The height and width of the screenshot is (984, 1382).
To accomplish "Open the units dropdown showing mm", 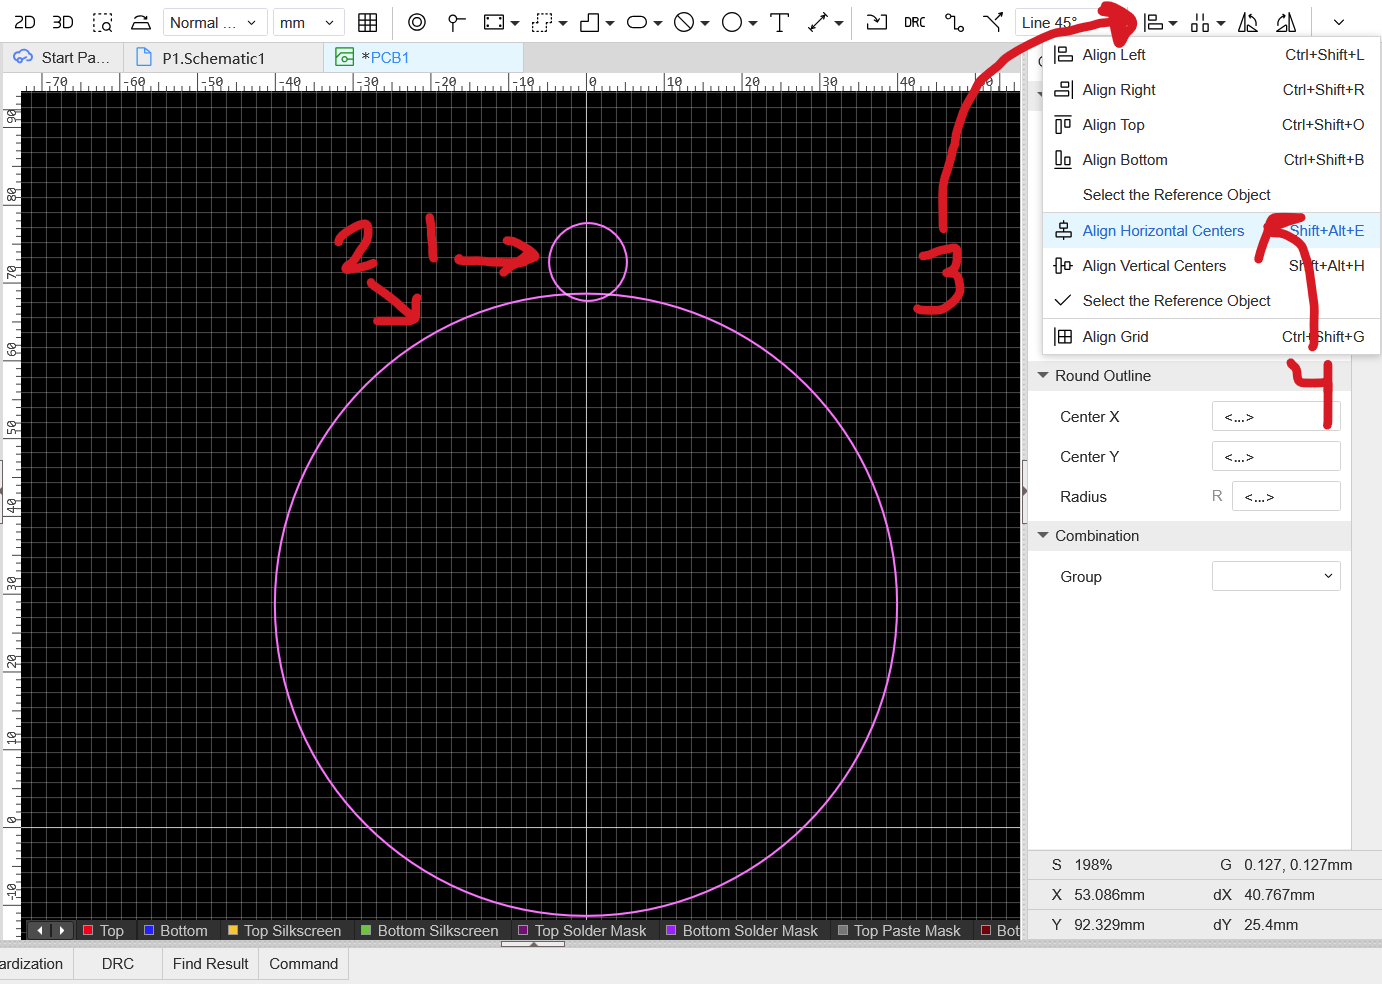I will click(307, 22).
